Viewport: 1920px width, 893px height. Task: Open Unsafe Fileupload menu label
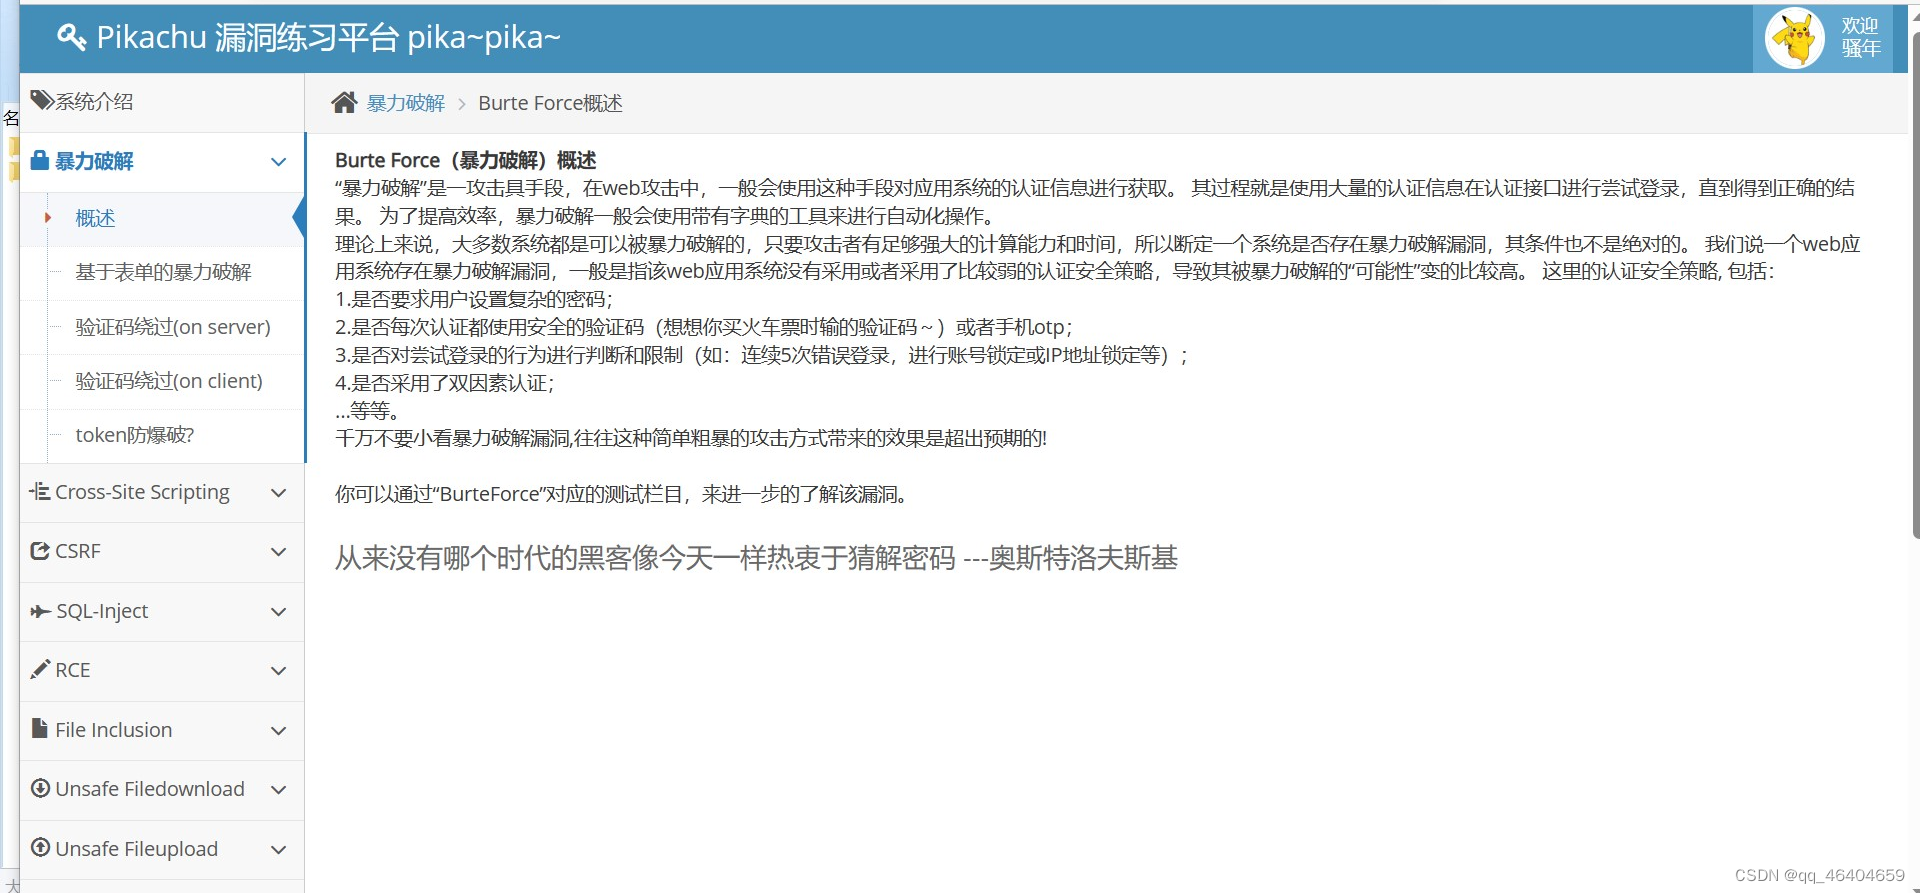click(x=137, y=849)
